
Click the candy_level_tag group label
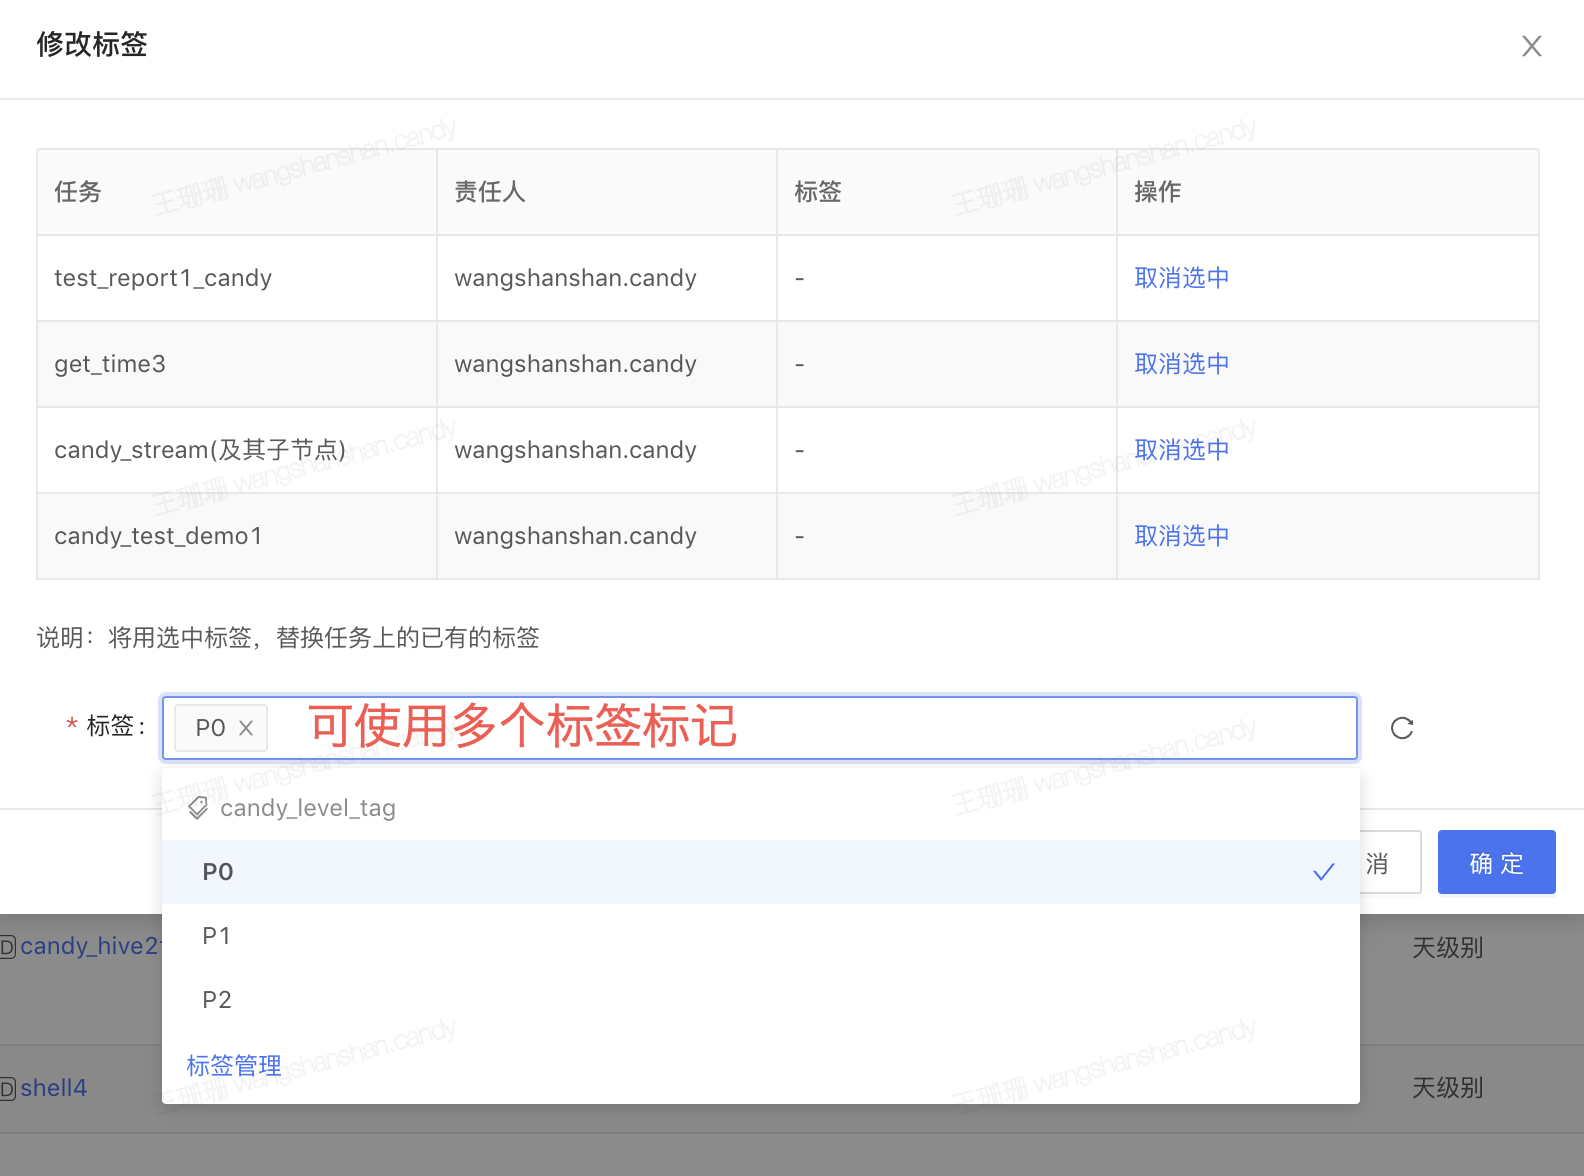pos(308,808)
